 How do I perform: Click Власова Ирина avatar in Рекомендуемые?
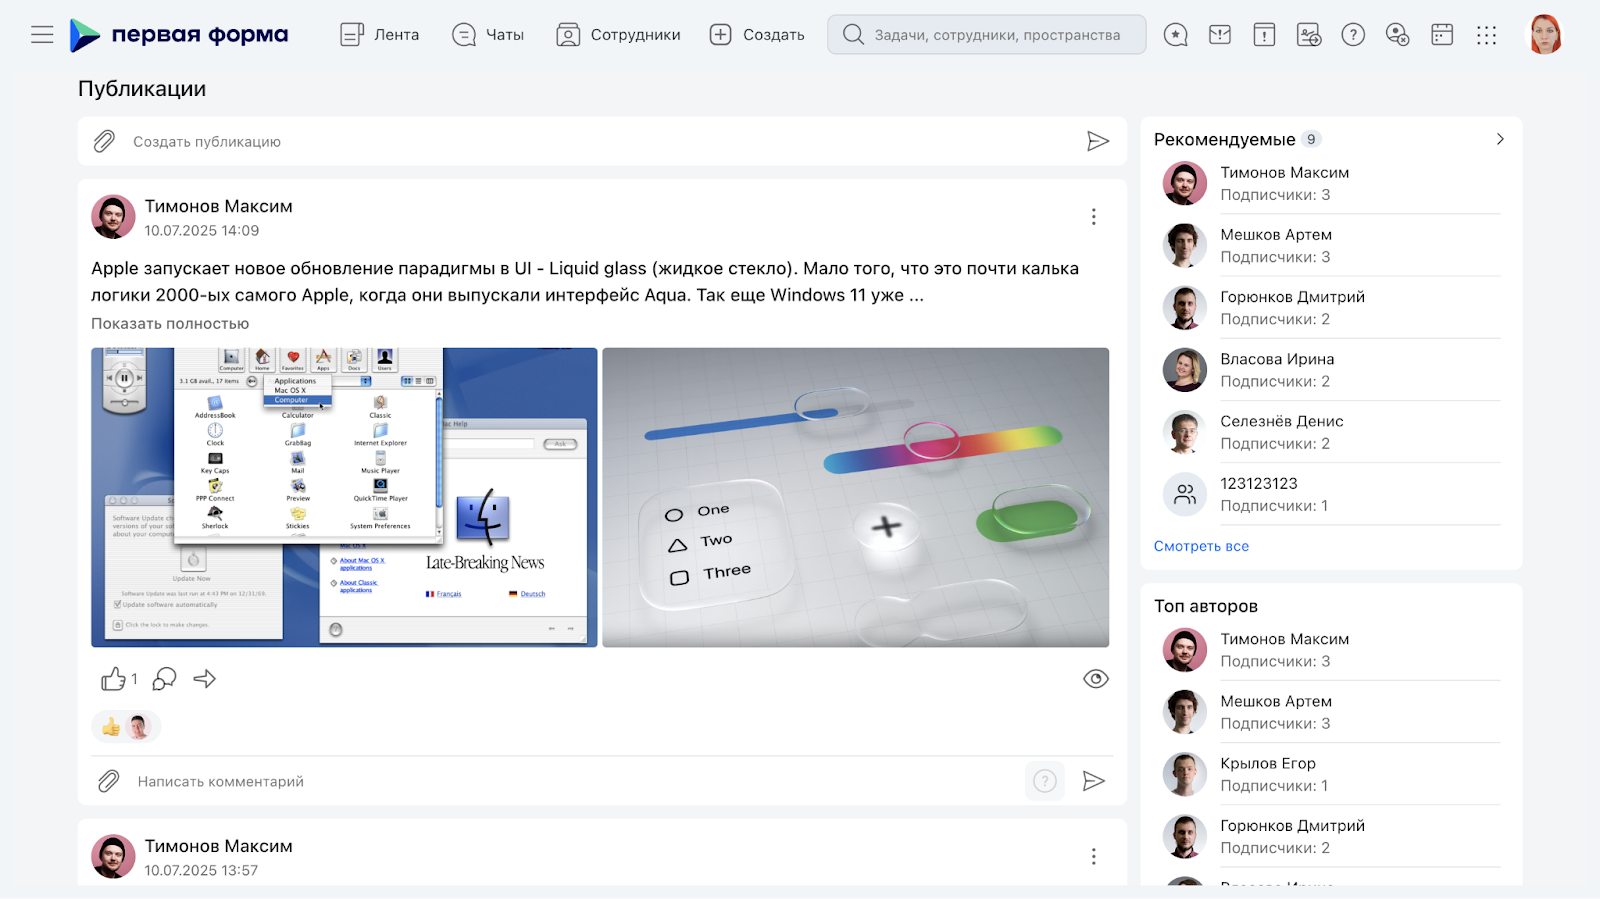point(1185,370)
